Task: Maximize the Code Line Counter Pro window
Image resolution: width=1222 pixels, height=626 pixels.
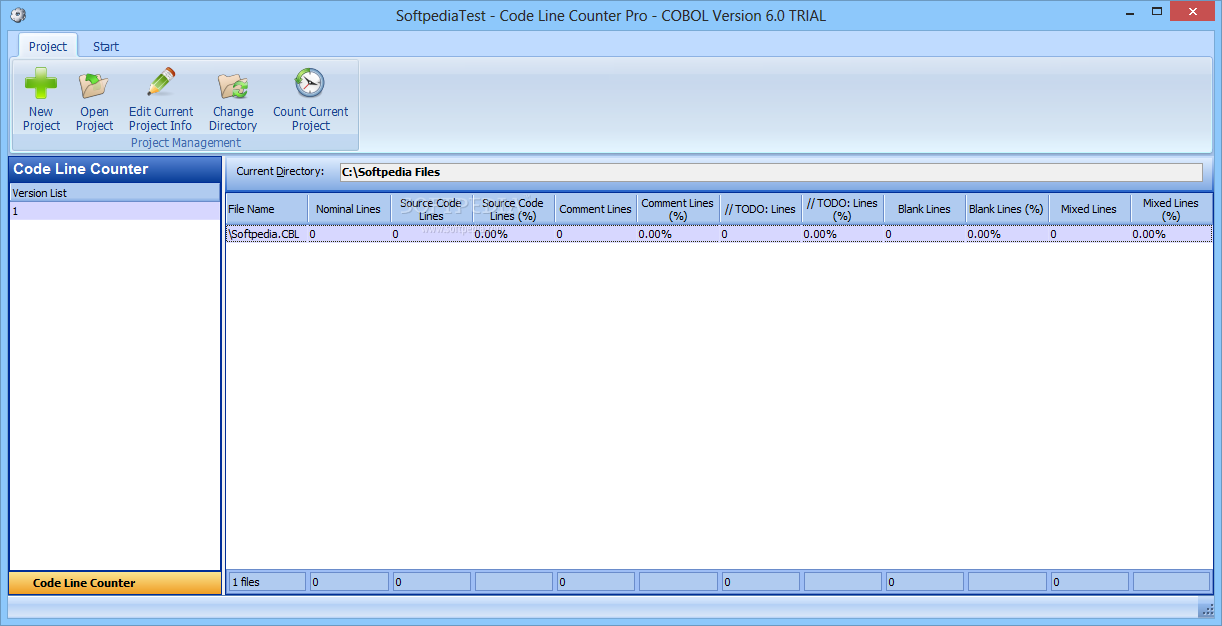Action: coord(1156,11)
